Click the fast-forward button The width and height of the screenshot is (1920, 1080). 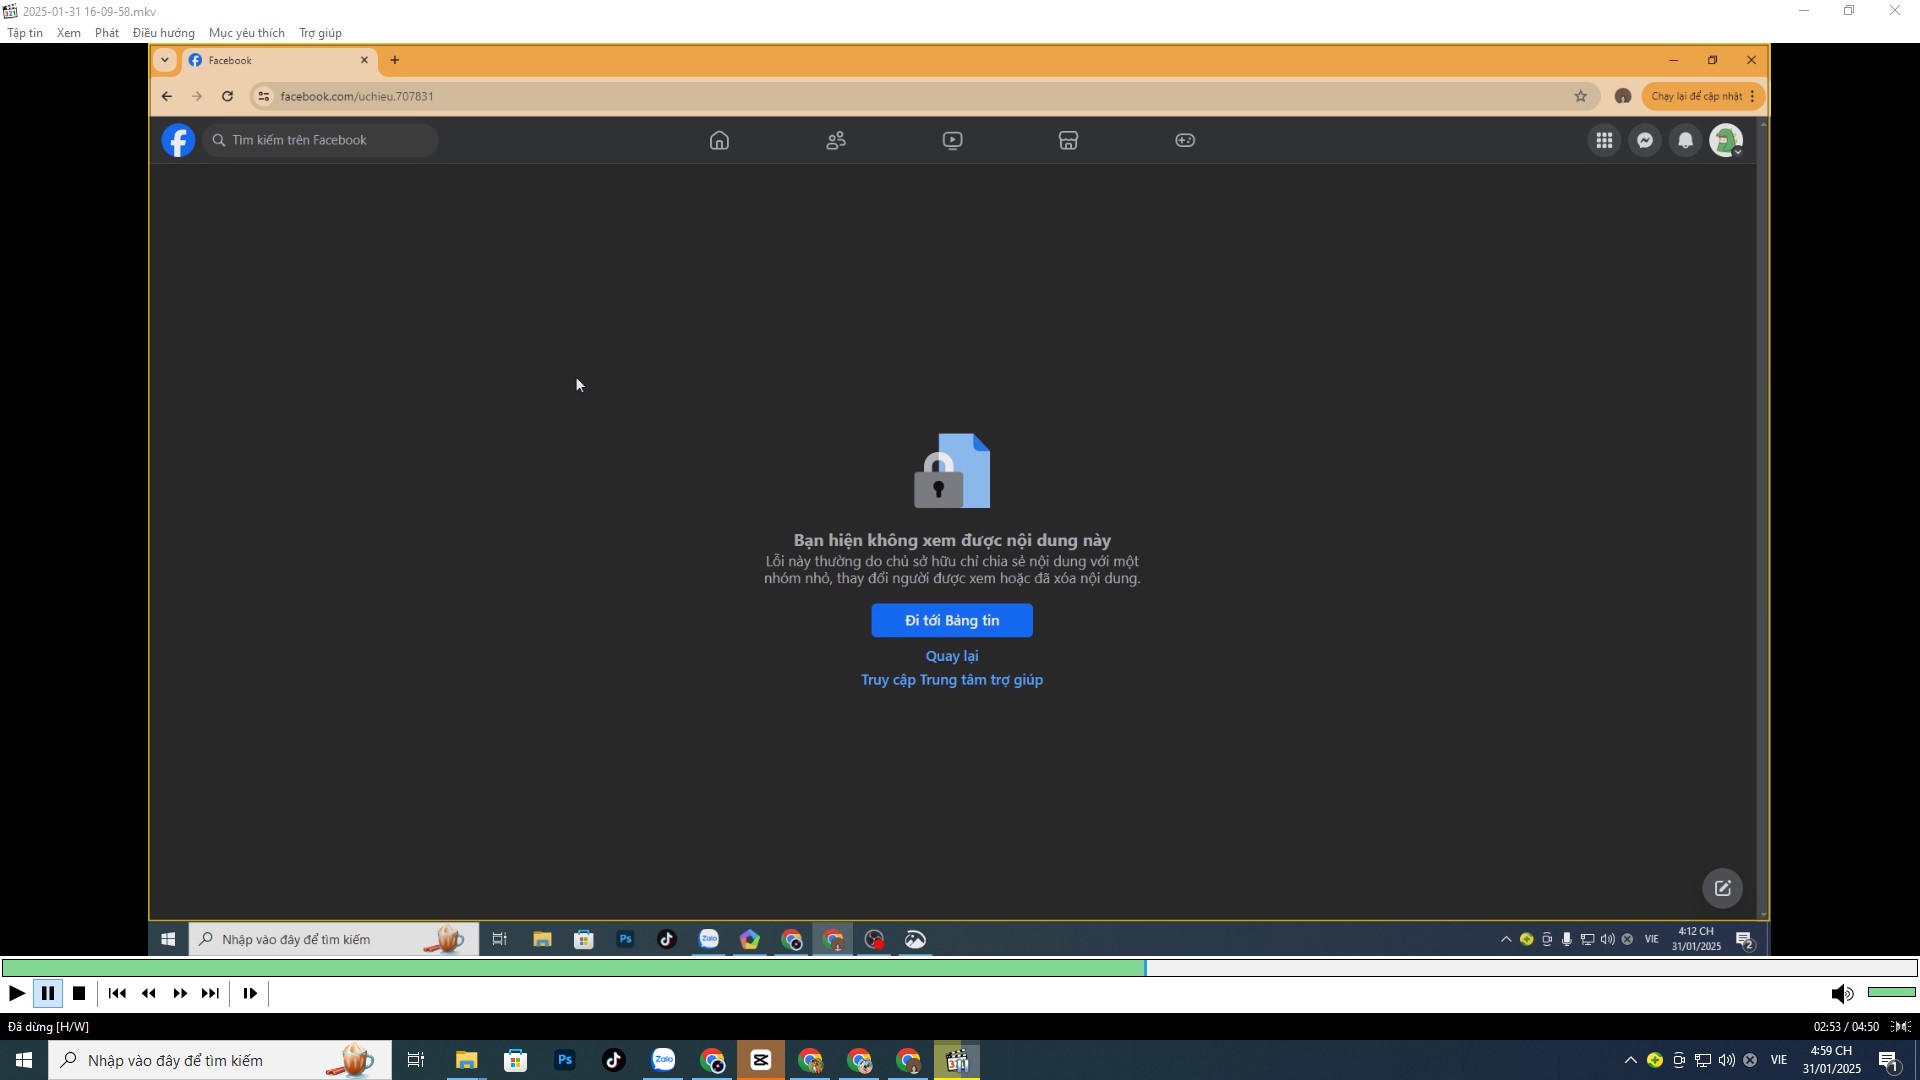180,994
